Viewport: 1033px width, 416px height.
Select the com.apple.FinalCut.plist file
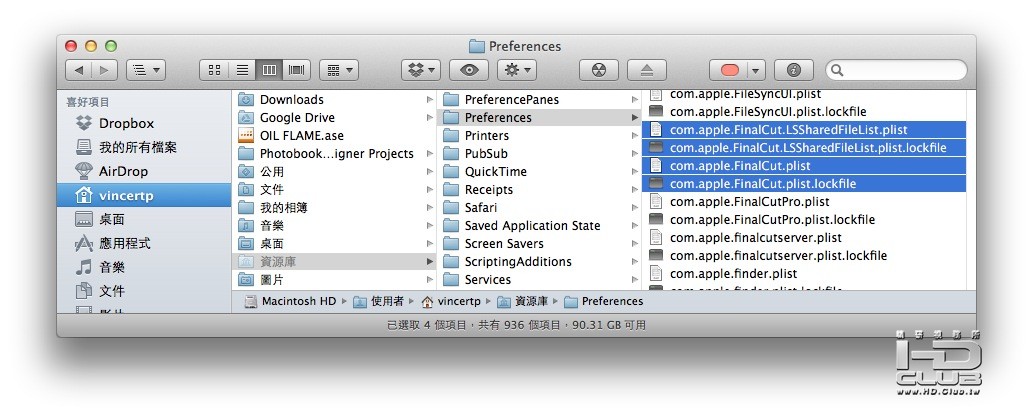pyautogui.click(x=804, y=165)
